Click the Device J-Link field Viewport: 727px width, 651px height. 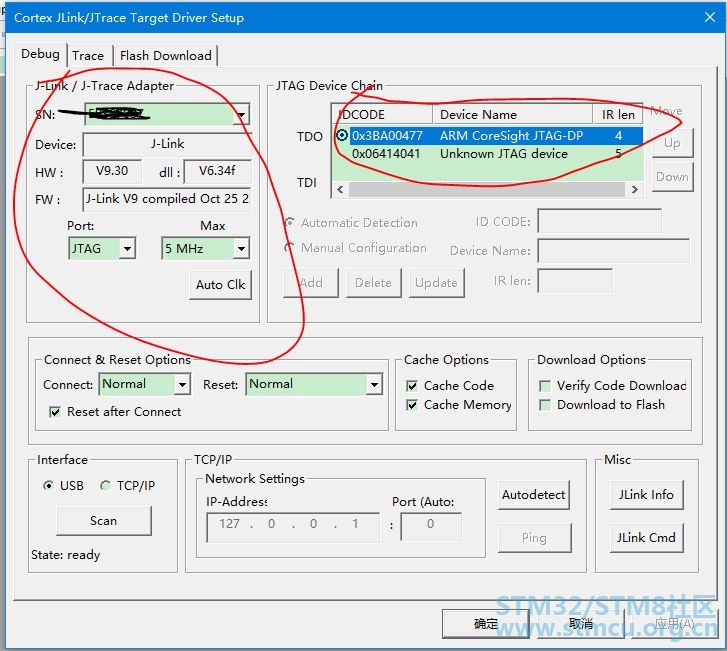click(x=167, y=145)
